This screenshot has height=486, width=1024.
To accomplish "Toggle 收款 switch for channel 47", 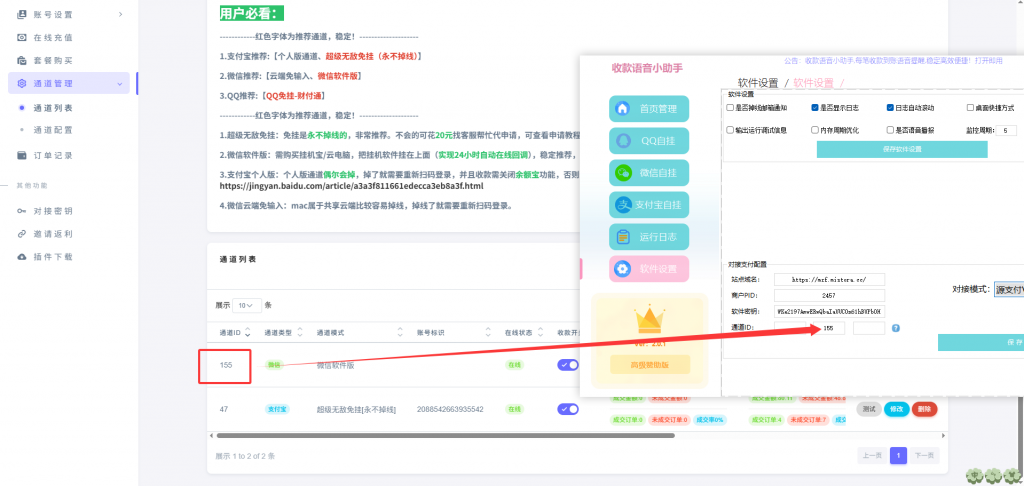I will tap(568, 409).
